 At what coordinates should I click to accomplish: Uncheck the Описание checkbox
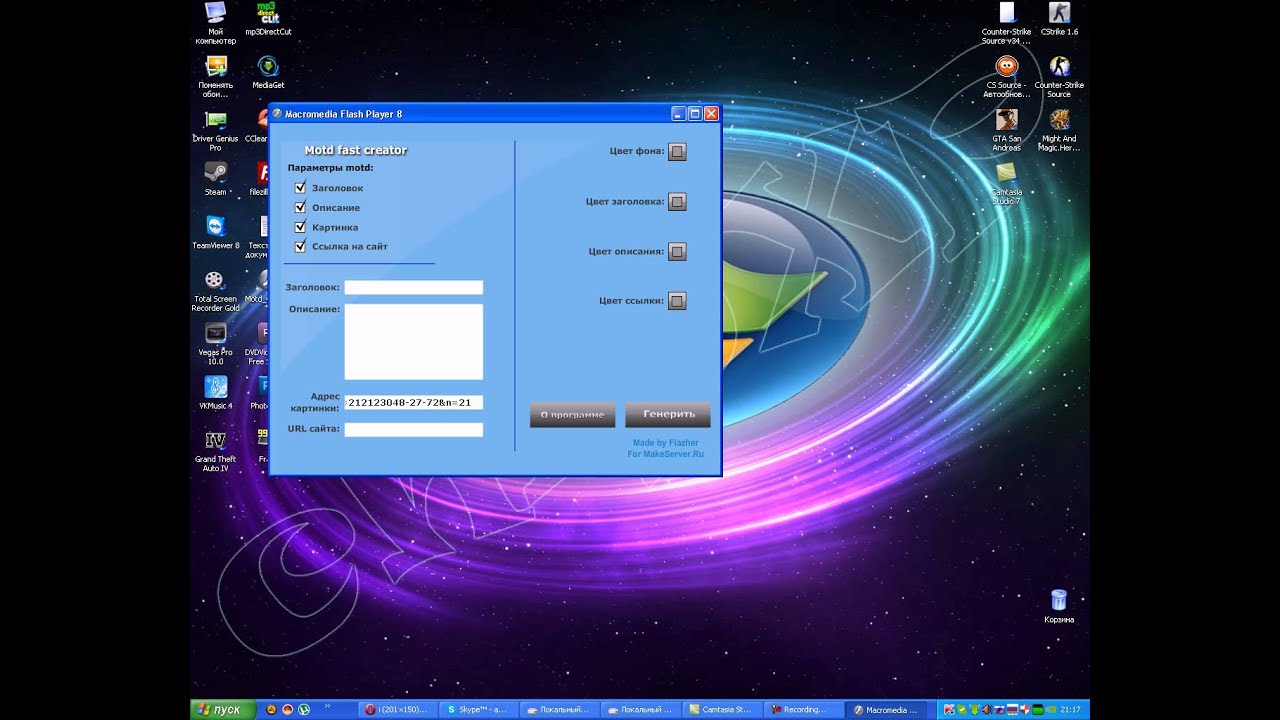[x=300, y=207]
